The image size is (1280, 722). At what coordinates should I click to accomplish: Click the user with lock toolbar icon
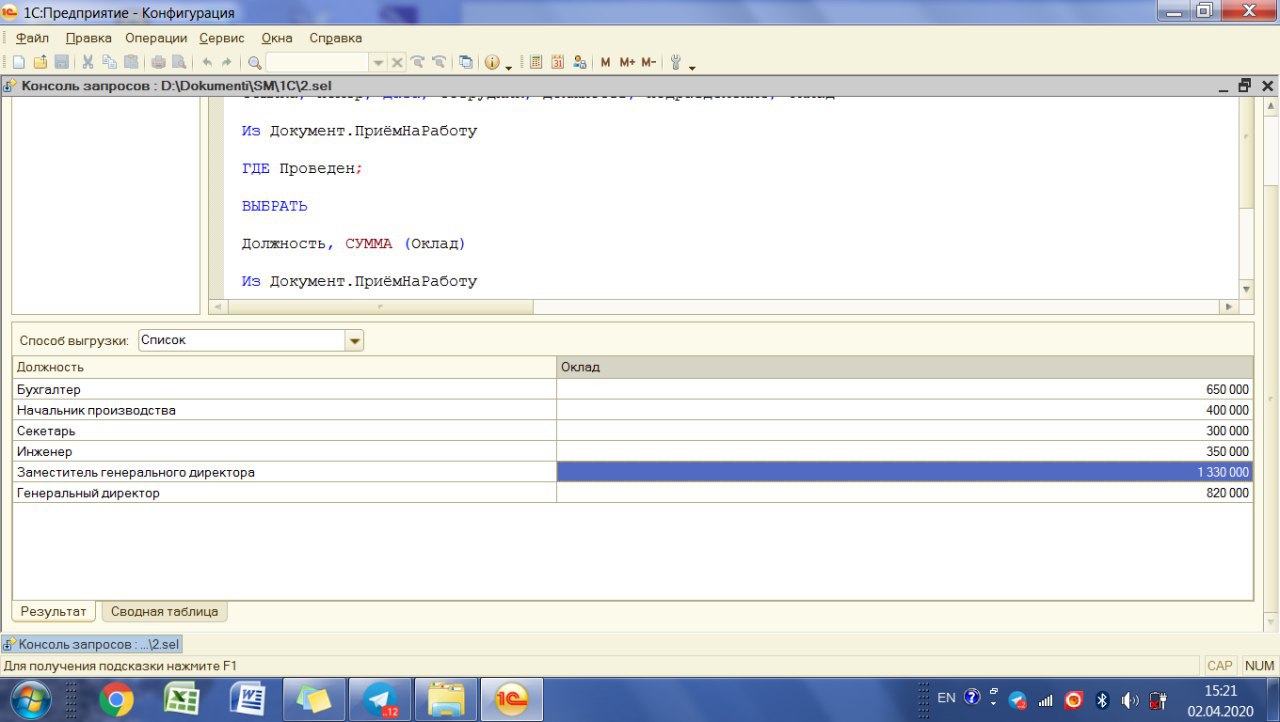coord(580,62)
